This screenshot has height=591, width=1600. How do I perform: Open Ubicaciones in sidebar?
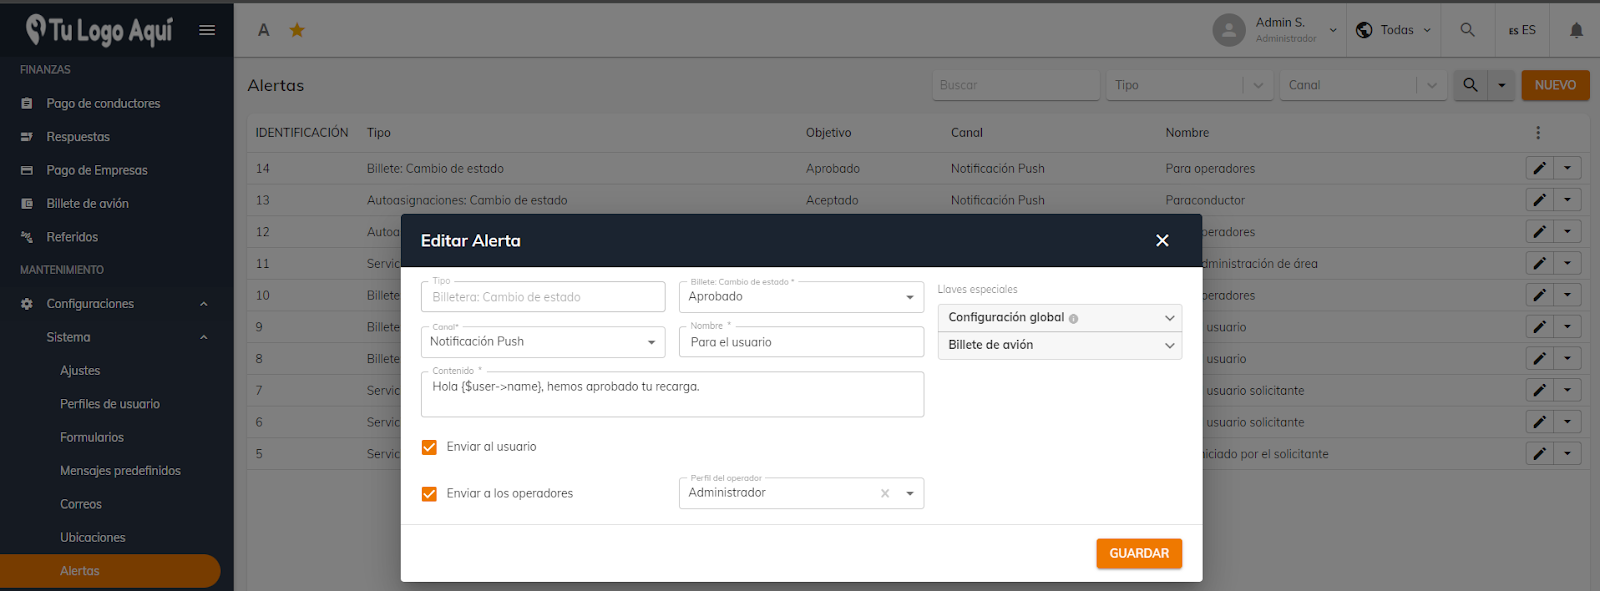(x=93, y=538)
